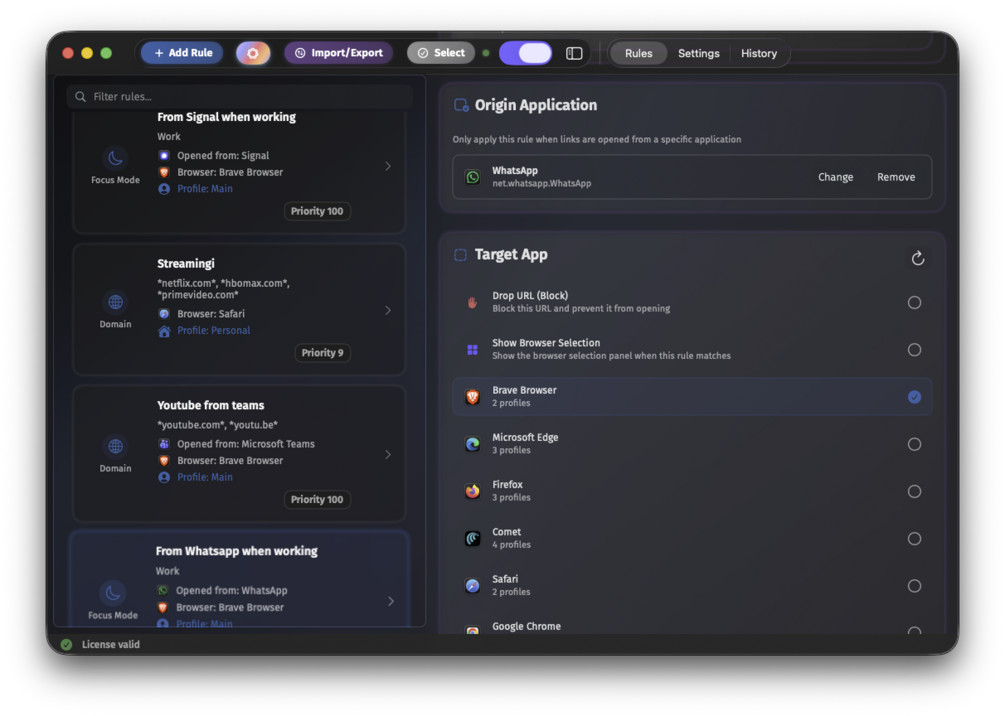Switch to the Rules tab
This screenshot has height=716, width=1005.
click(x=638, y=53)
